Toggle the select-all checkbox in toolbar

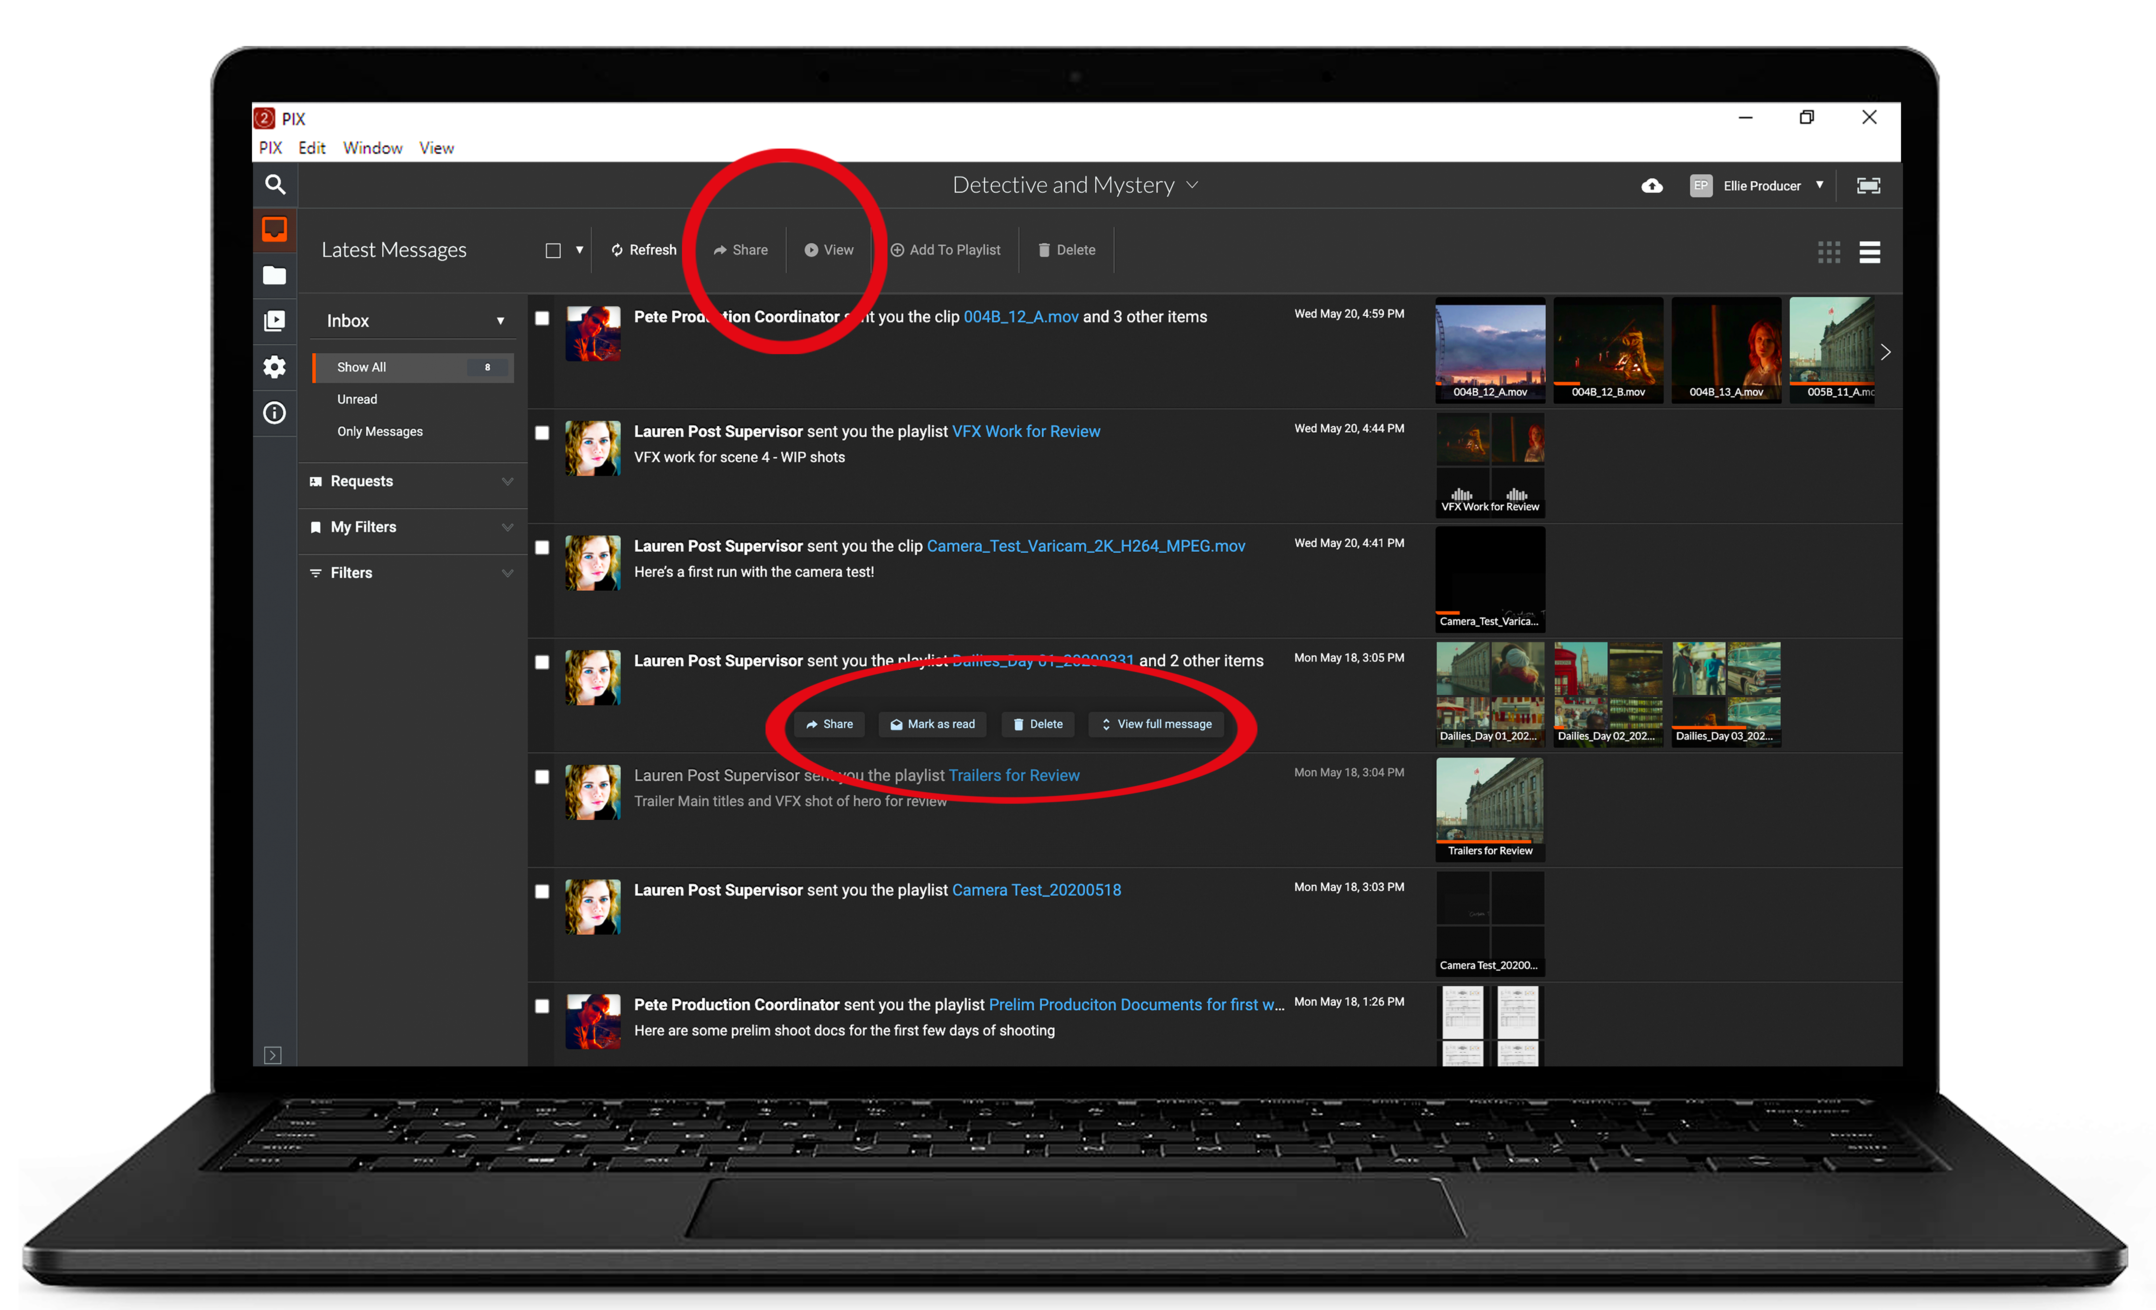point(553,251)
